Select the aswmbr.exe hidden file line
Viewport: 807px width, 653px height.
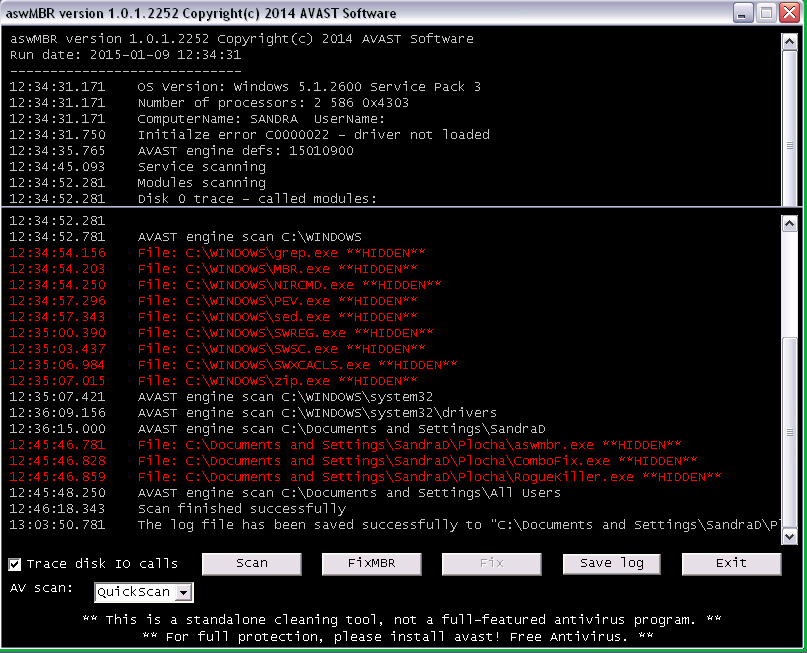[x=345, y=445]
